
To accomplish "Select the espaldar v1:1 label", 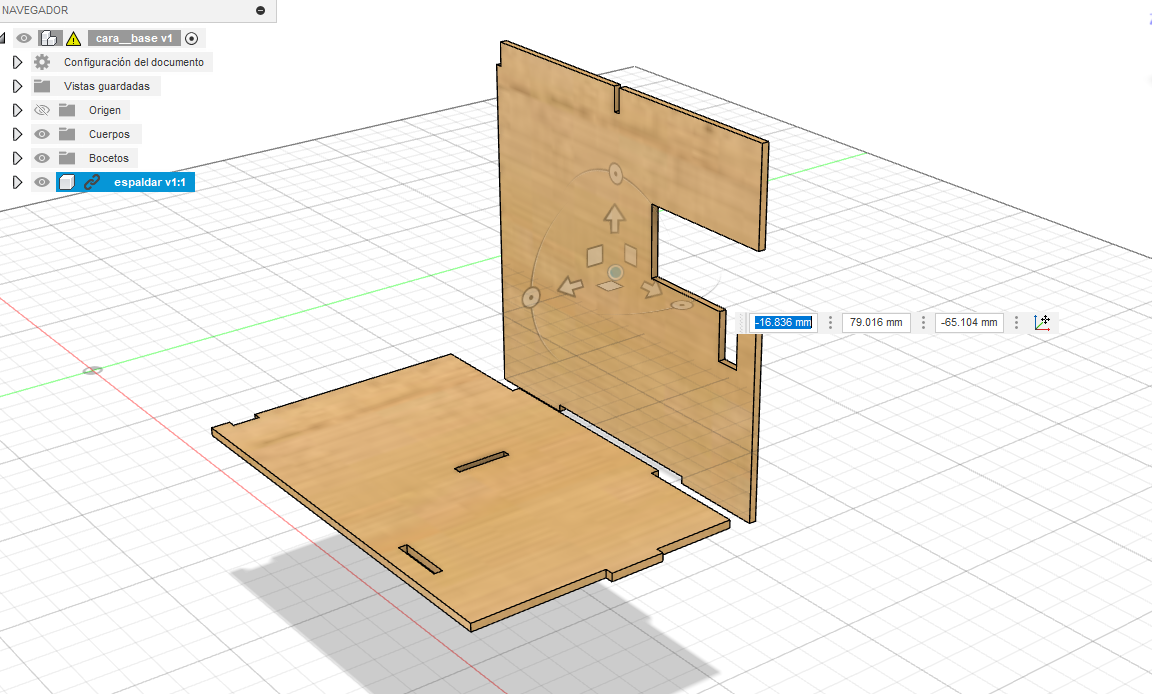I will click(x=150, y=182).
